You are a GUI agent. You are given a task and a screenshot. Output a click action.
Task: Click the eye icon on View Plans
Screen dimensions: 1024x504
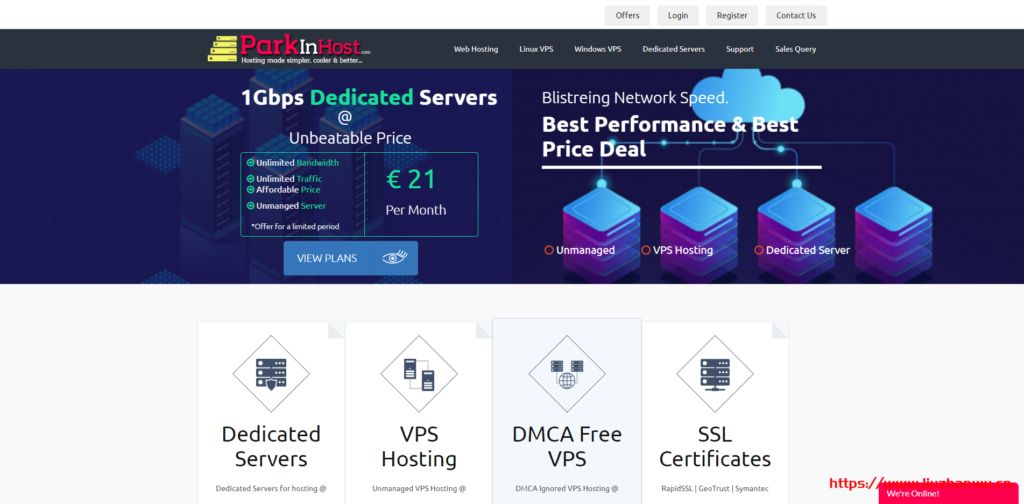coord(394,258)
